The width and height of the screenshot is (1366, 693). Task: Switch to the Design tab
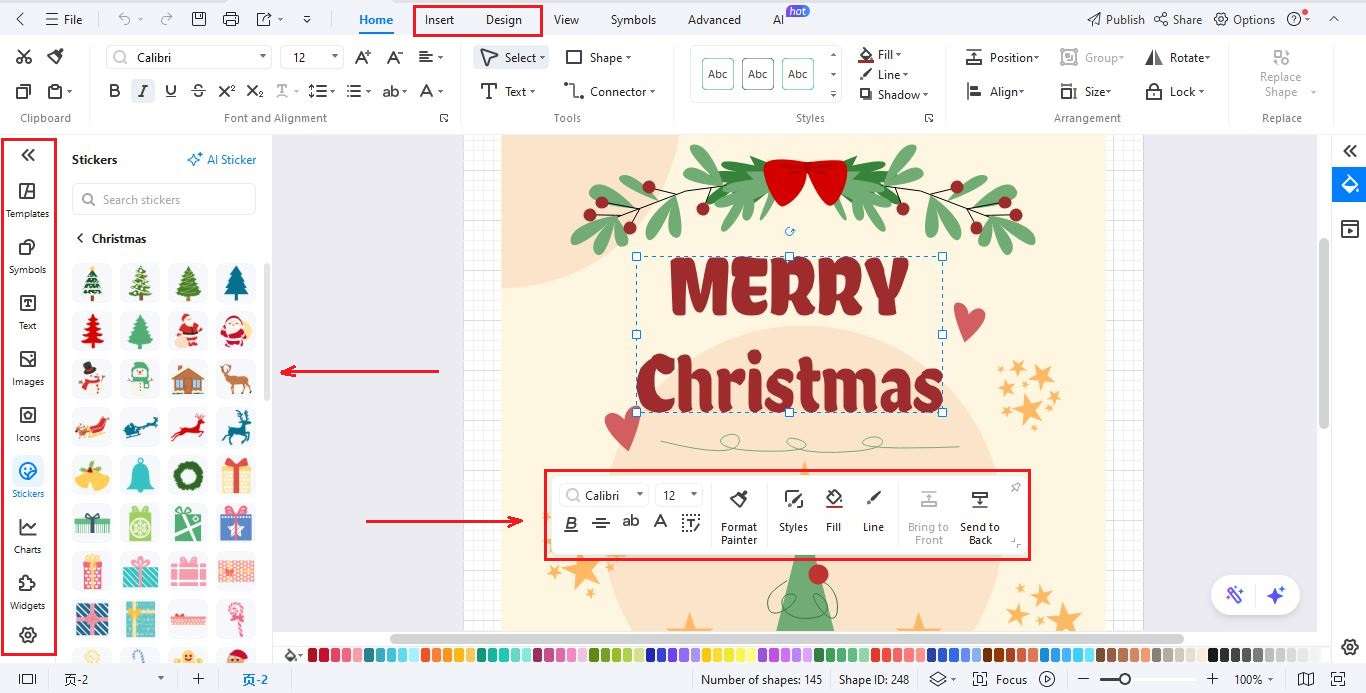(x=504, y=19)
